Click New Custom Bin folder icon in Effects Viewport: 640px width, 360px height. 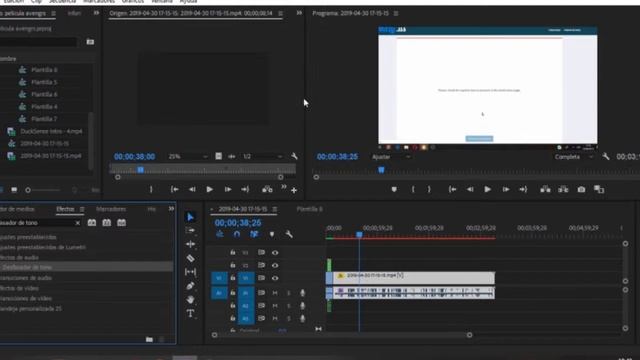pos(149,339)
